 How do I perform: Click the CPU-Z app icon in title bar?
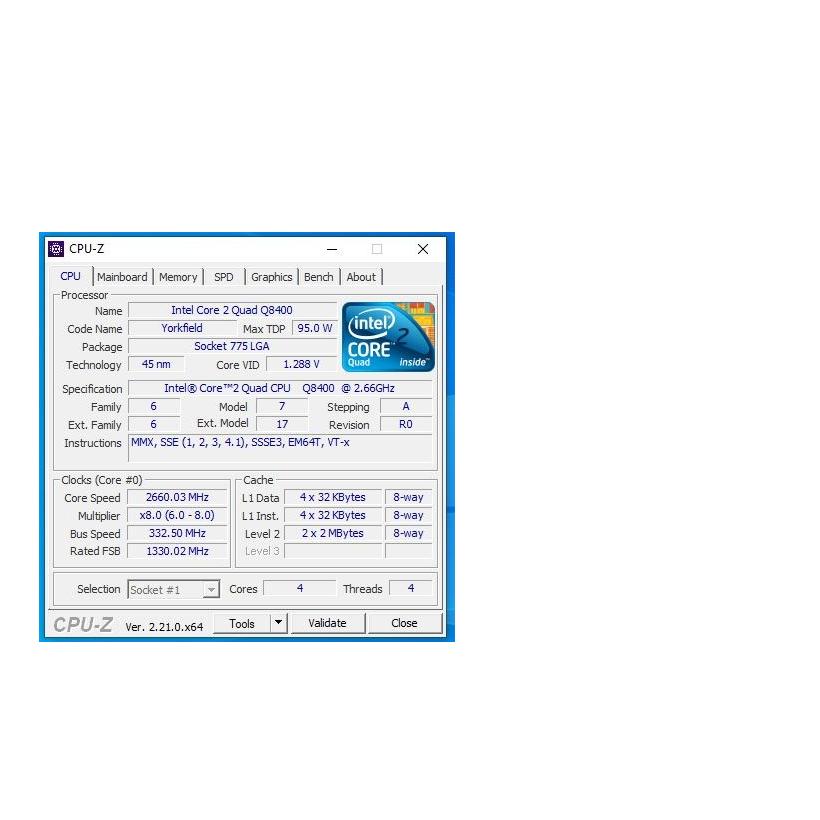pyautogui.click(x=56, y=249)
